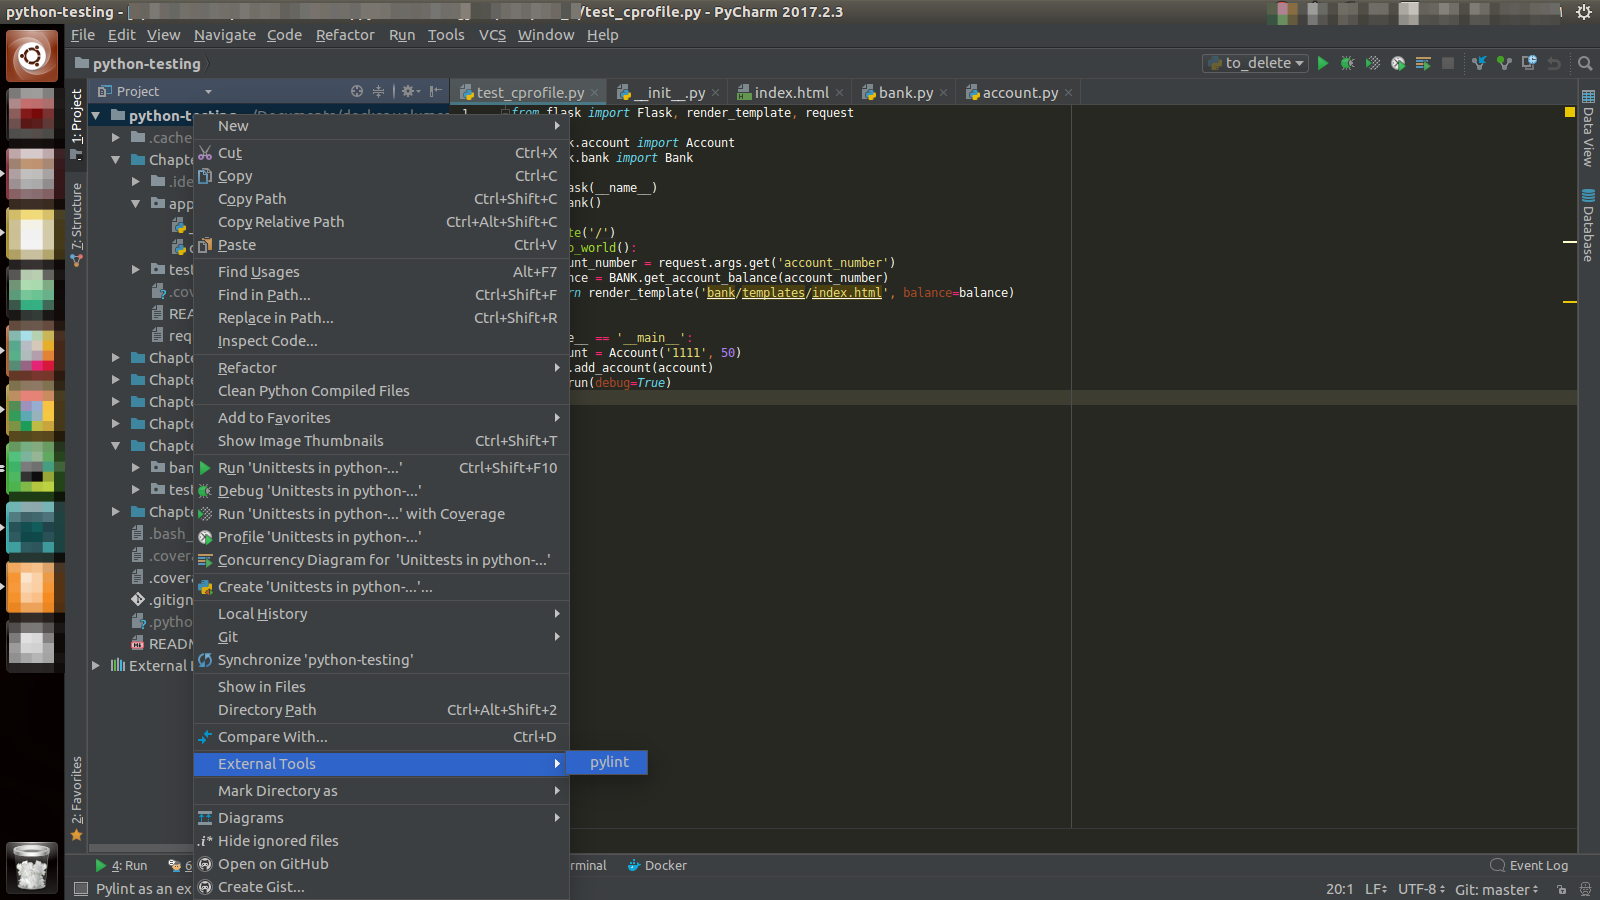Click Collapse All icon in Project panel
Image resolution: width=1600 pixels, height=900 pixels.
point(378,91)
